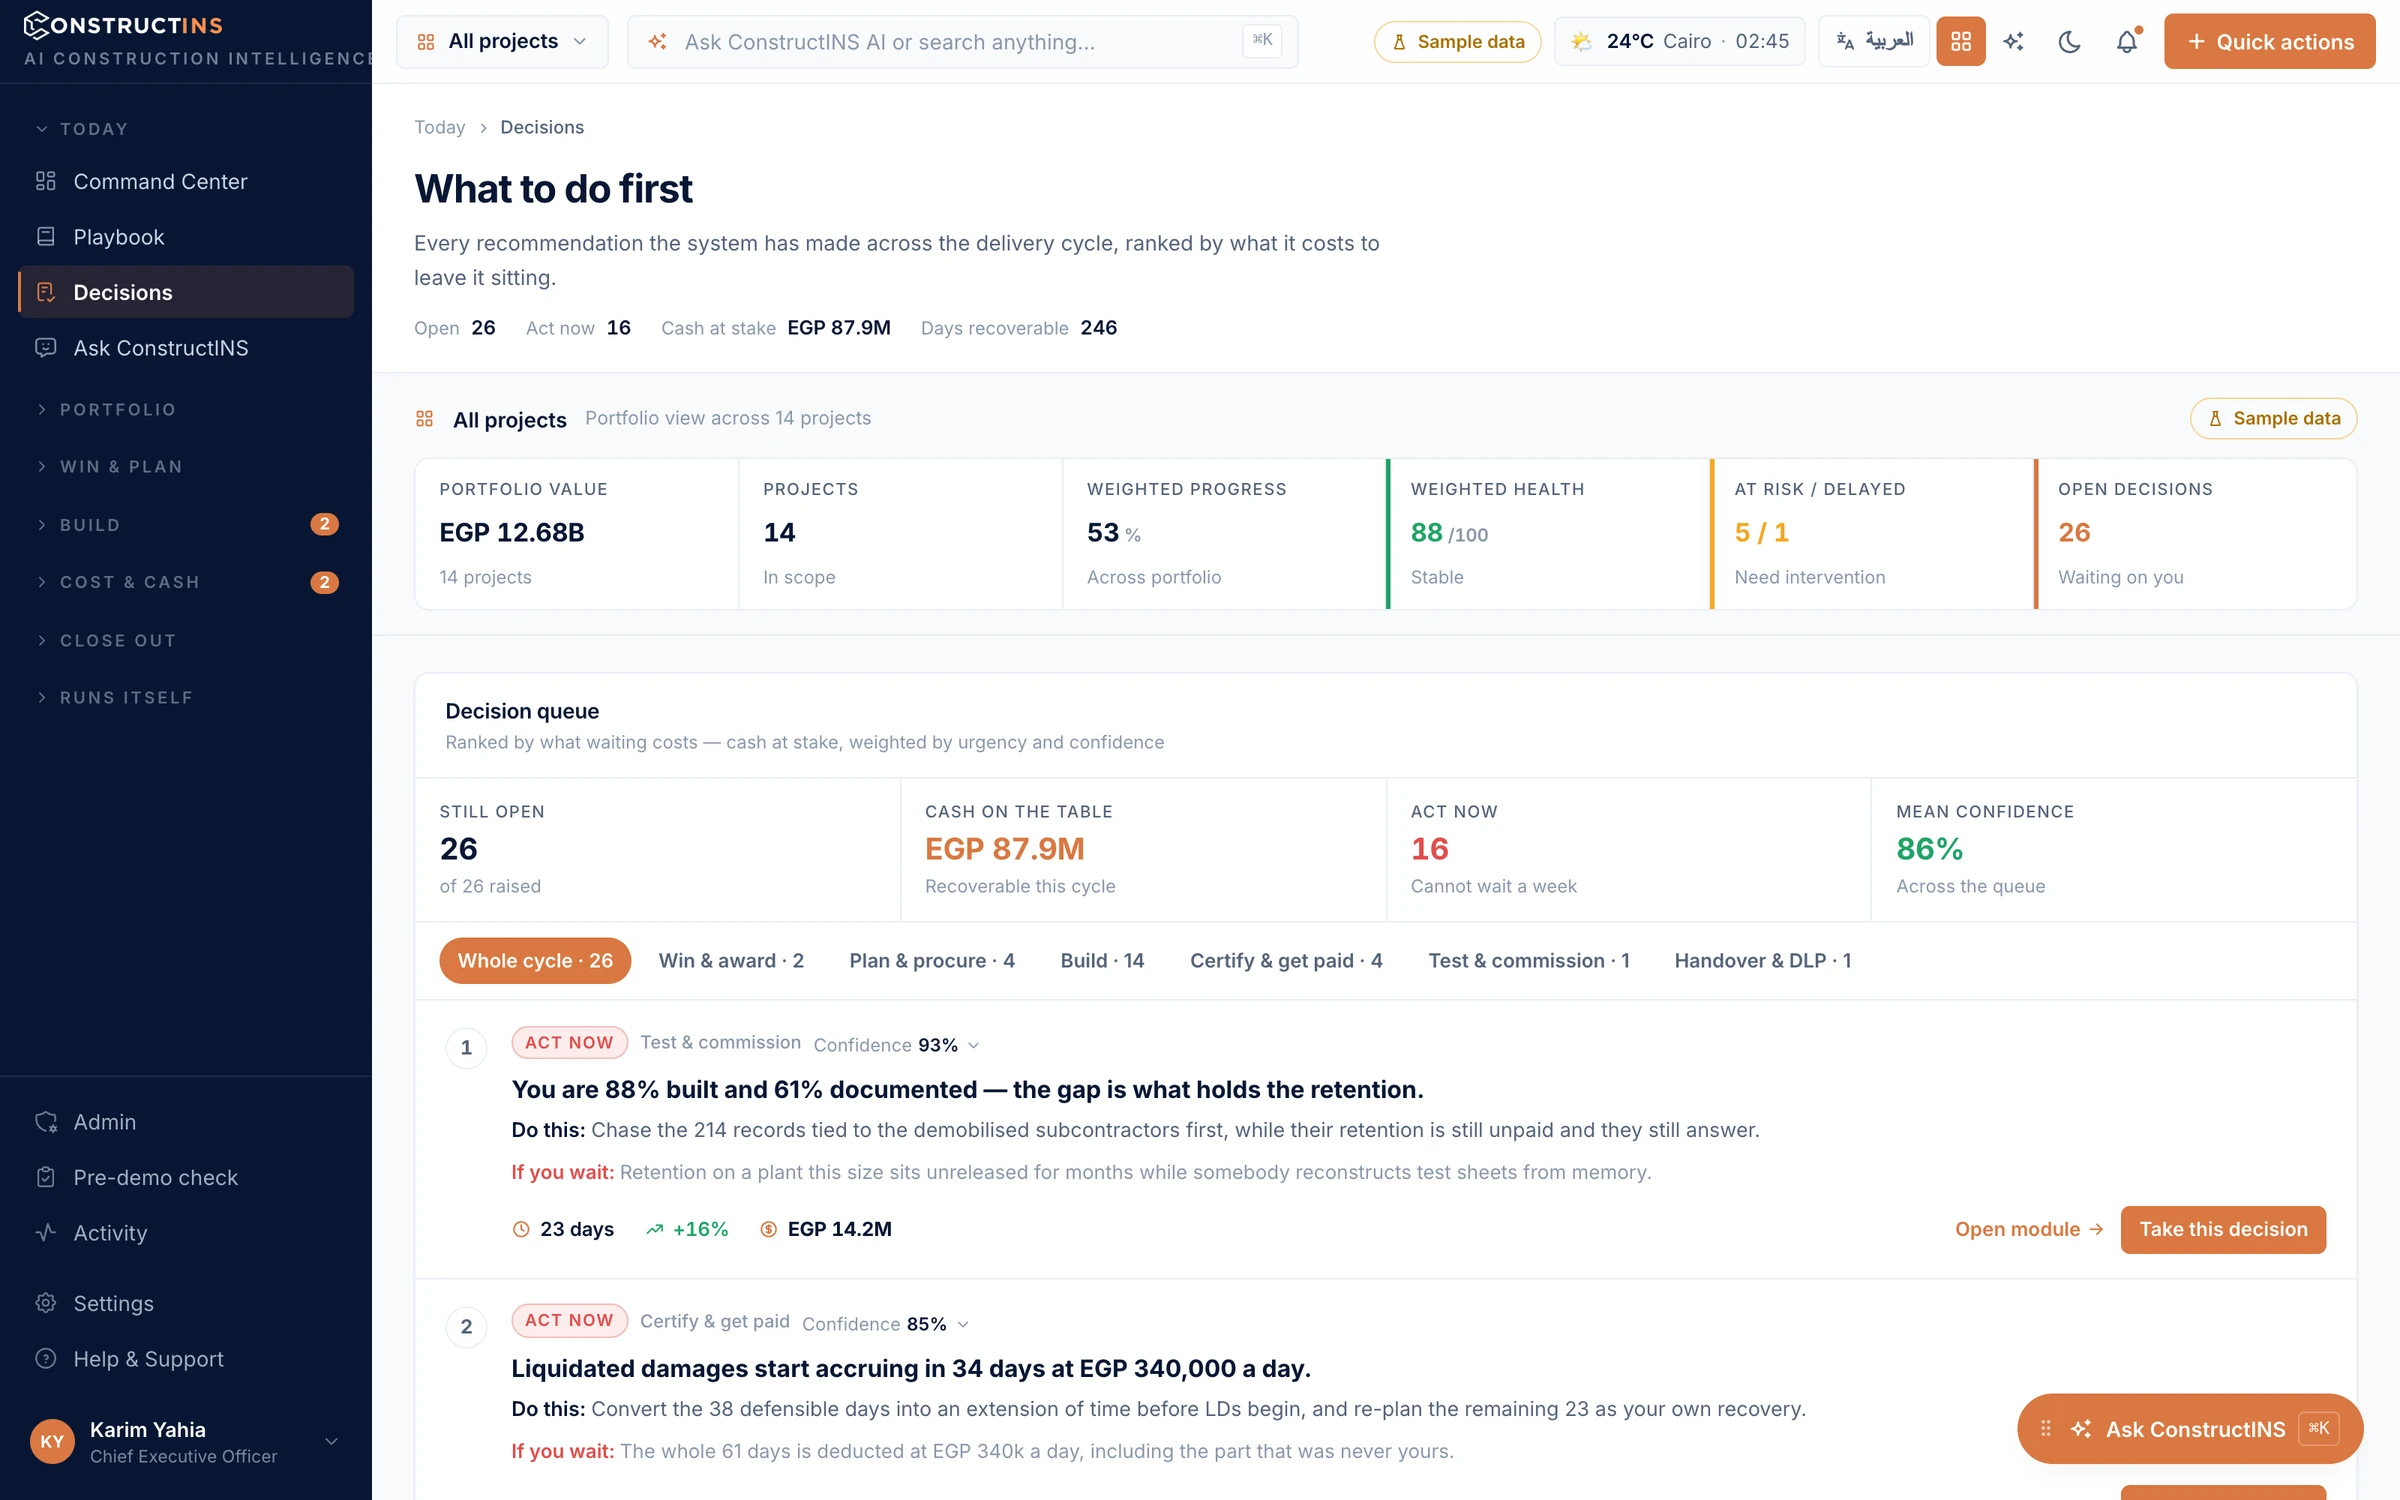Image resolution: width=2400 pixels, height=1500 pixels.
Task: Click the weather widget showing Cairo
Action: (1679, 41)
